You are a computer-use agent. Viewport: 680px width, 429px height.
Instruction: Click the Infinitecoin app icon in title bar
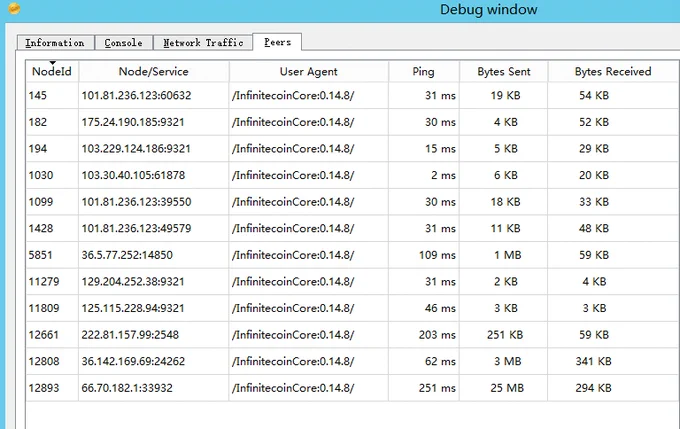pyautogui.click(x=14, y=8)
